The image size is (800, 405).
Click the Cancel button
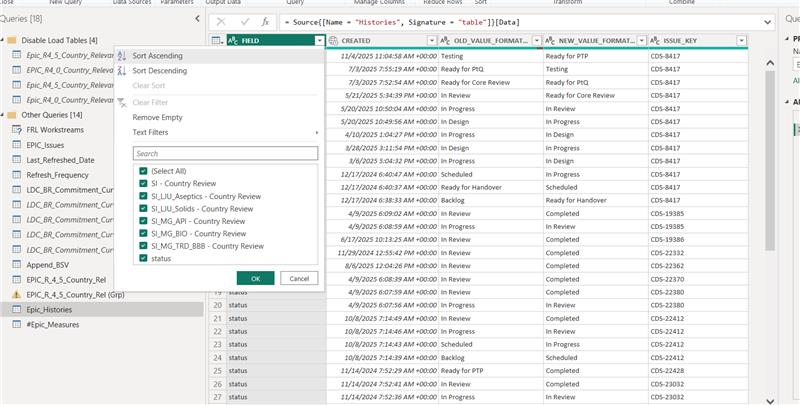click(299, 279)
